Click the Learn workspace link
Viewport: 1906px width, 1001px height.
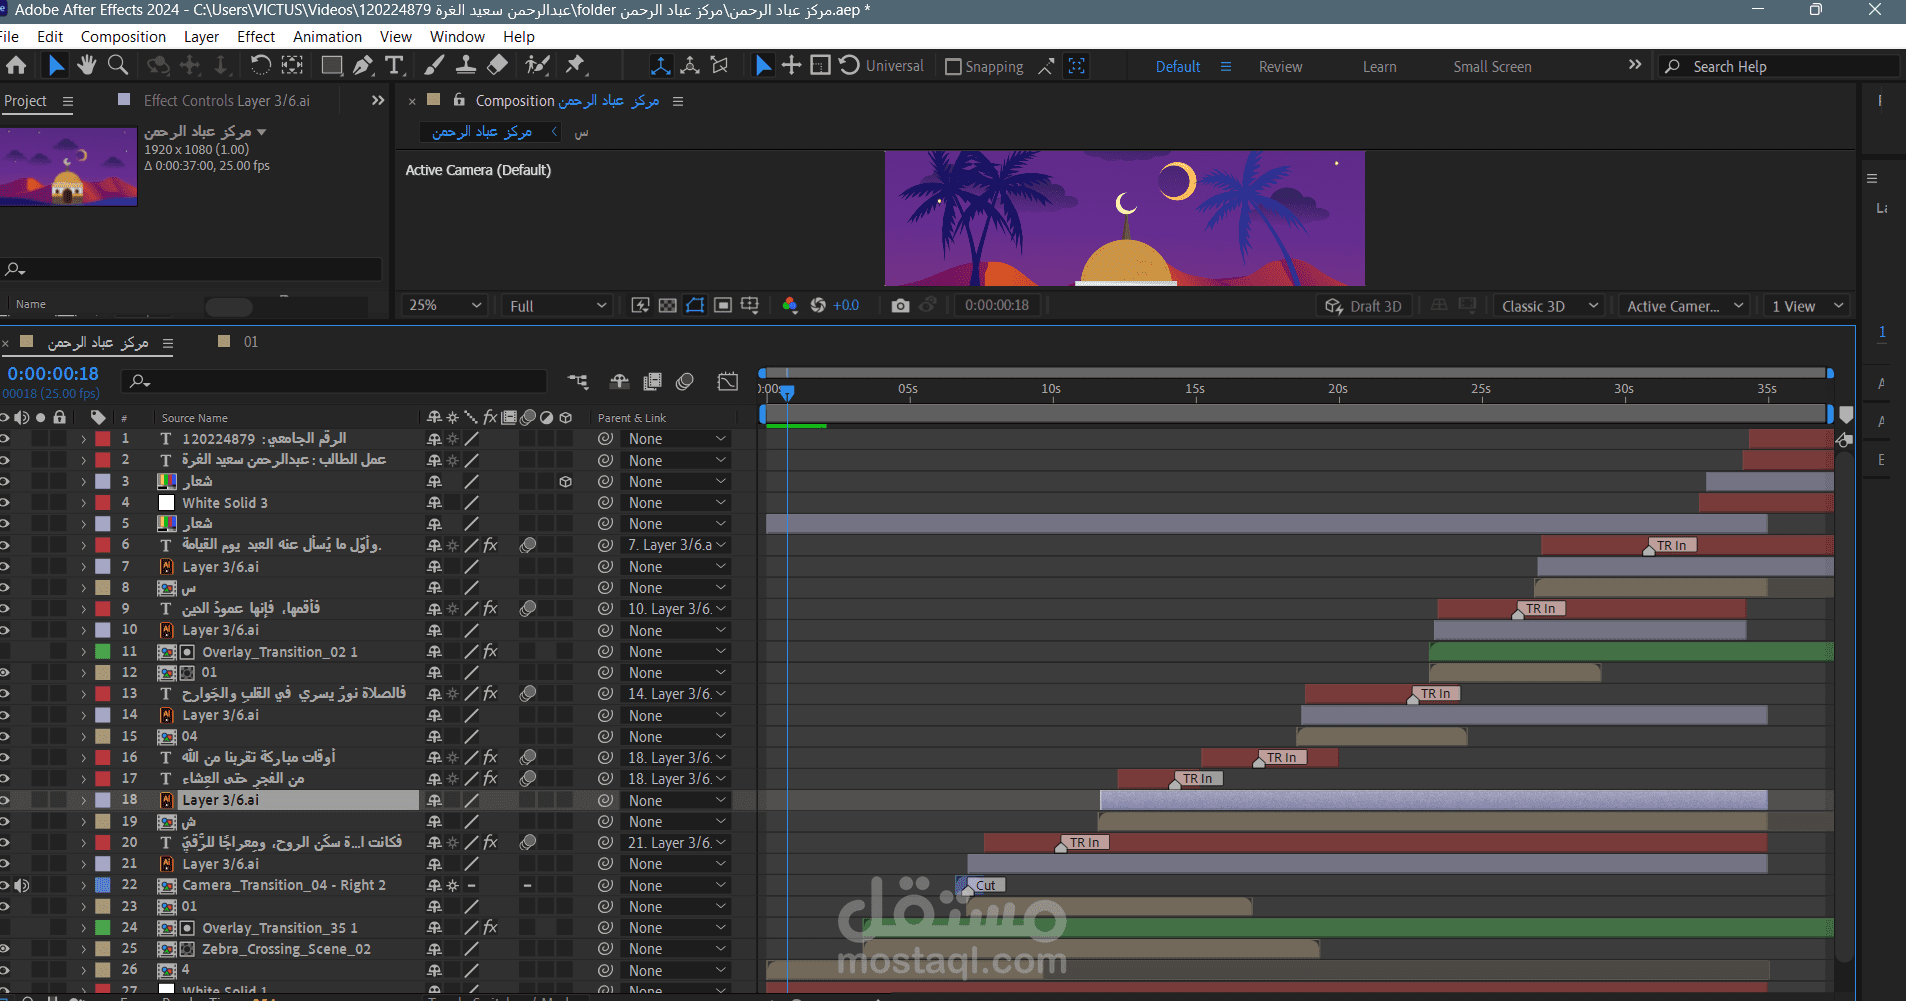click(1379, 67)
